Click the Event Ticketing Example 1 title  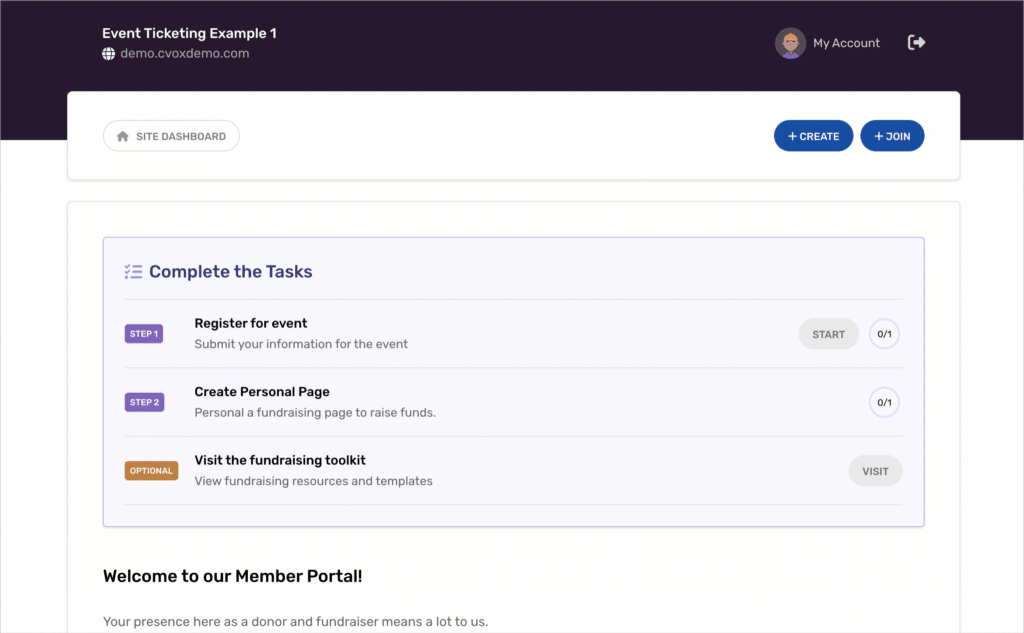(188, 33)
